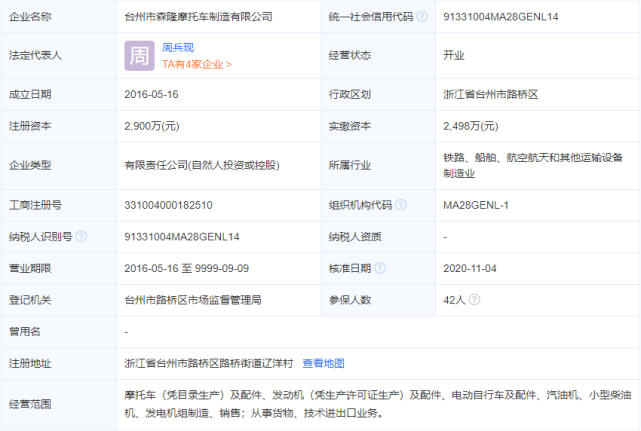Select business term 2016-05-16 至 9999-09-09
The height and width of the screenshot is (431, 641).
tap(186, 268)
